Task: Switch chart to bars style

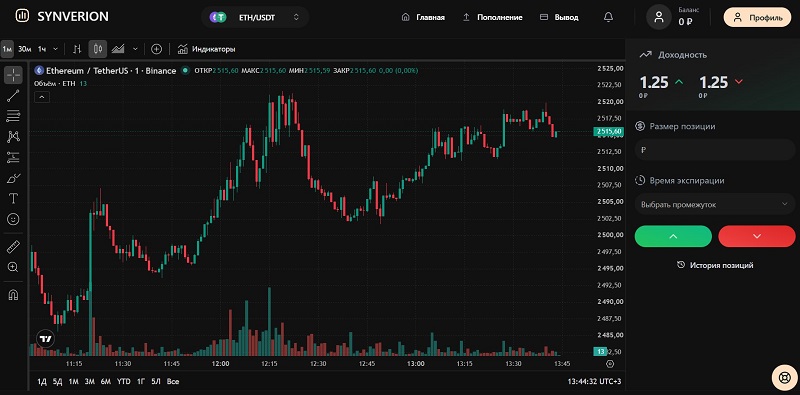Action: point(77,49)
